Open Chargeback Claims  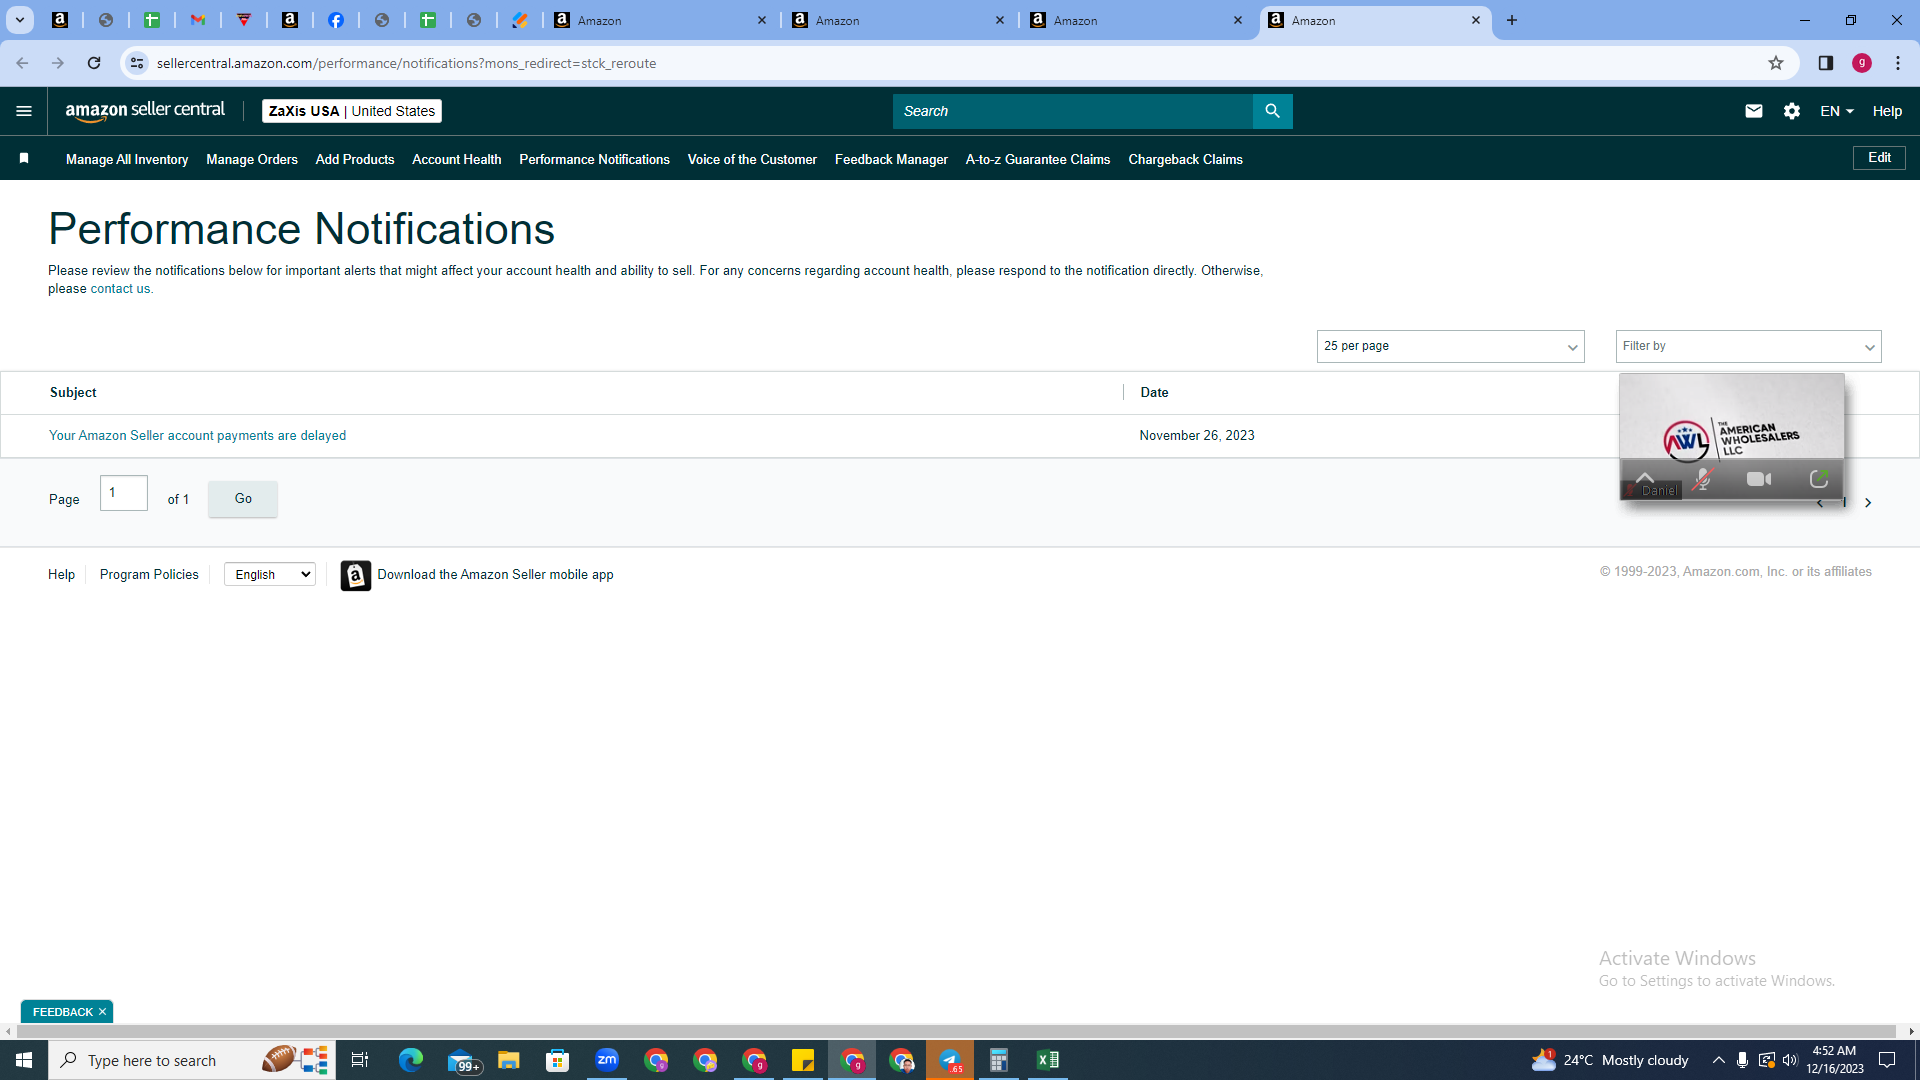pos(1185,159)
